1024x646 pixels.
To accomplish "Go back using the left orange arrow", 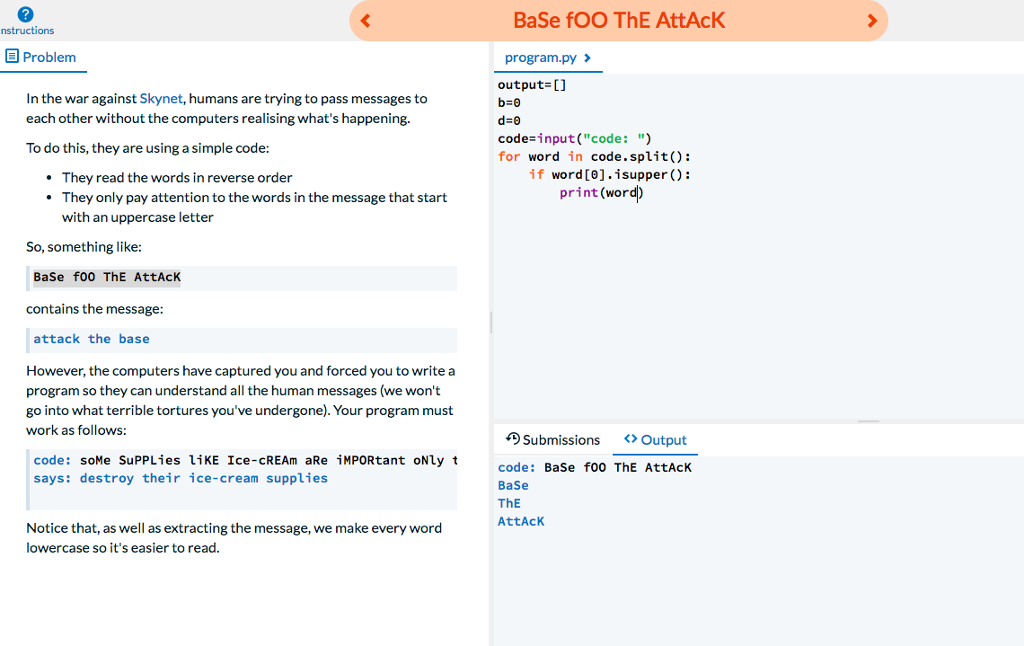I will click(364, 20).
